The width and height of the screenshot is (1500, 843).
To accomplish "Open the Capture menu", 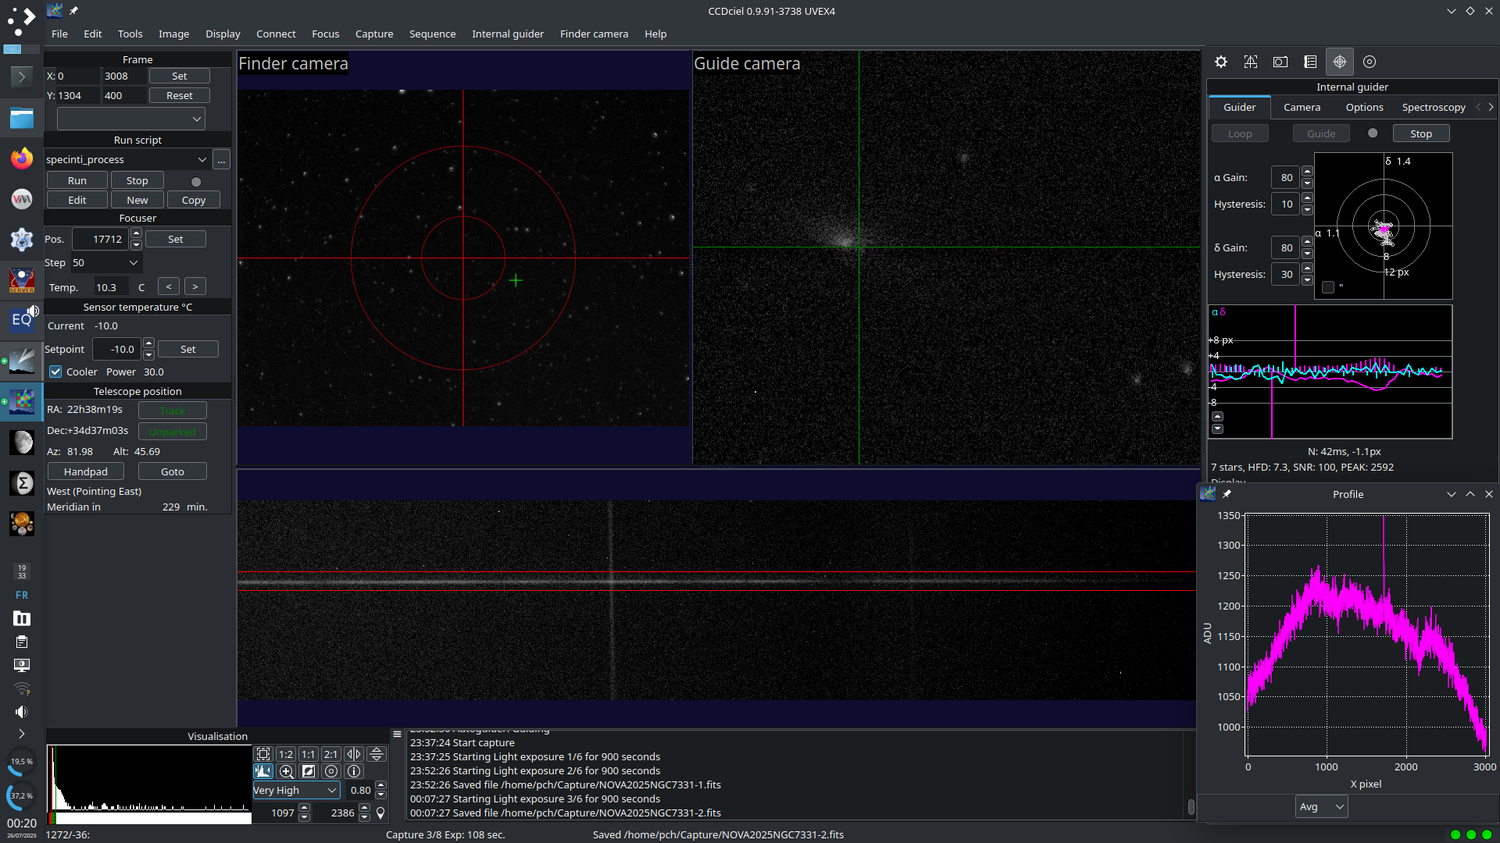I will pyautogui.click(x=374, y=34).
